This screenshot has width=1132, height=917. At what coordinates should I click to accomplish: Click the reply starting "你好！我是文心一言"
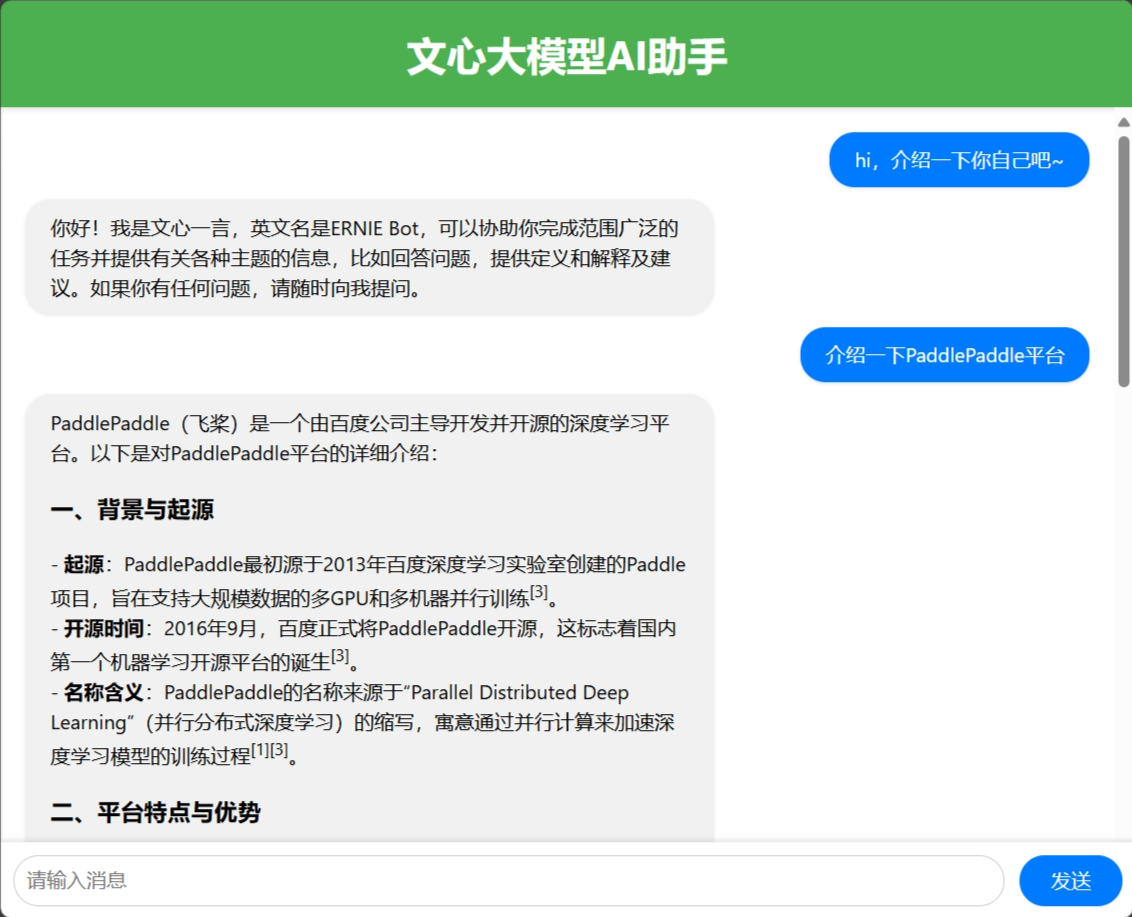(x=370, y=258)
